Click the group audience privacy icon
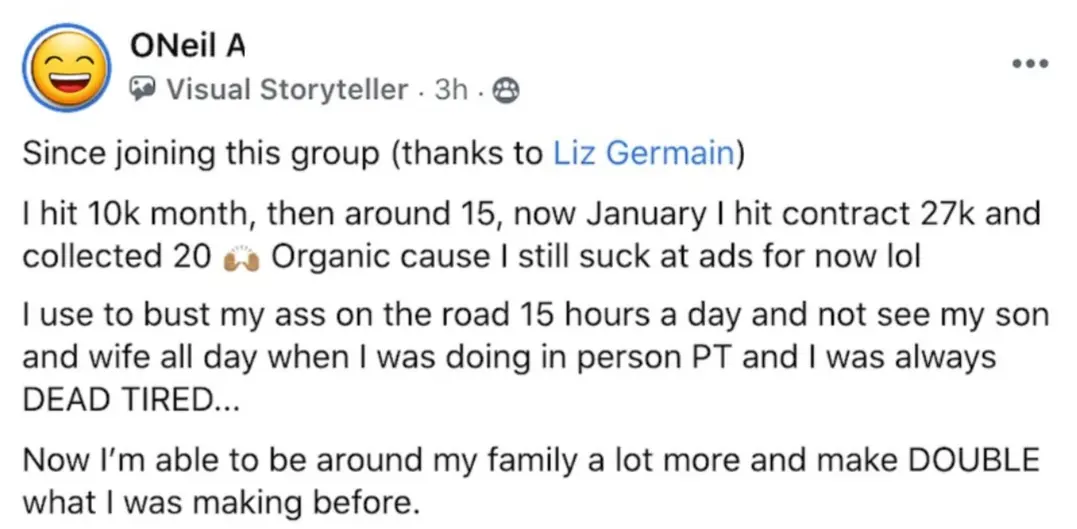 (507, 90)
